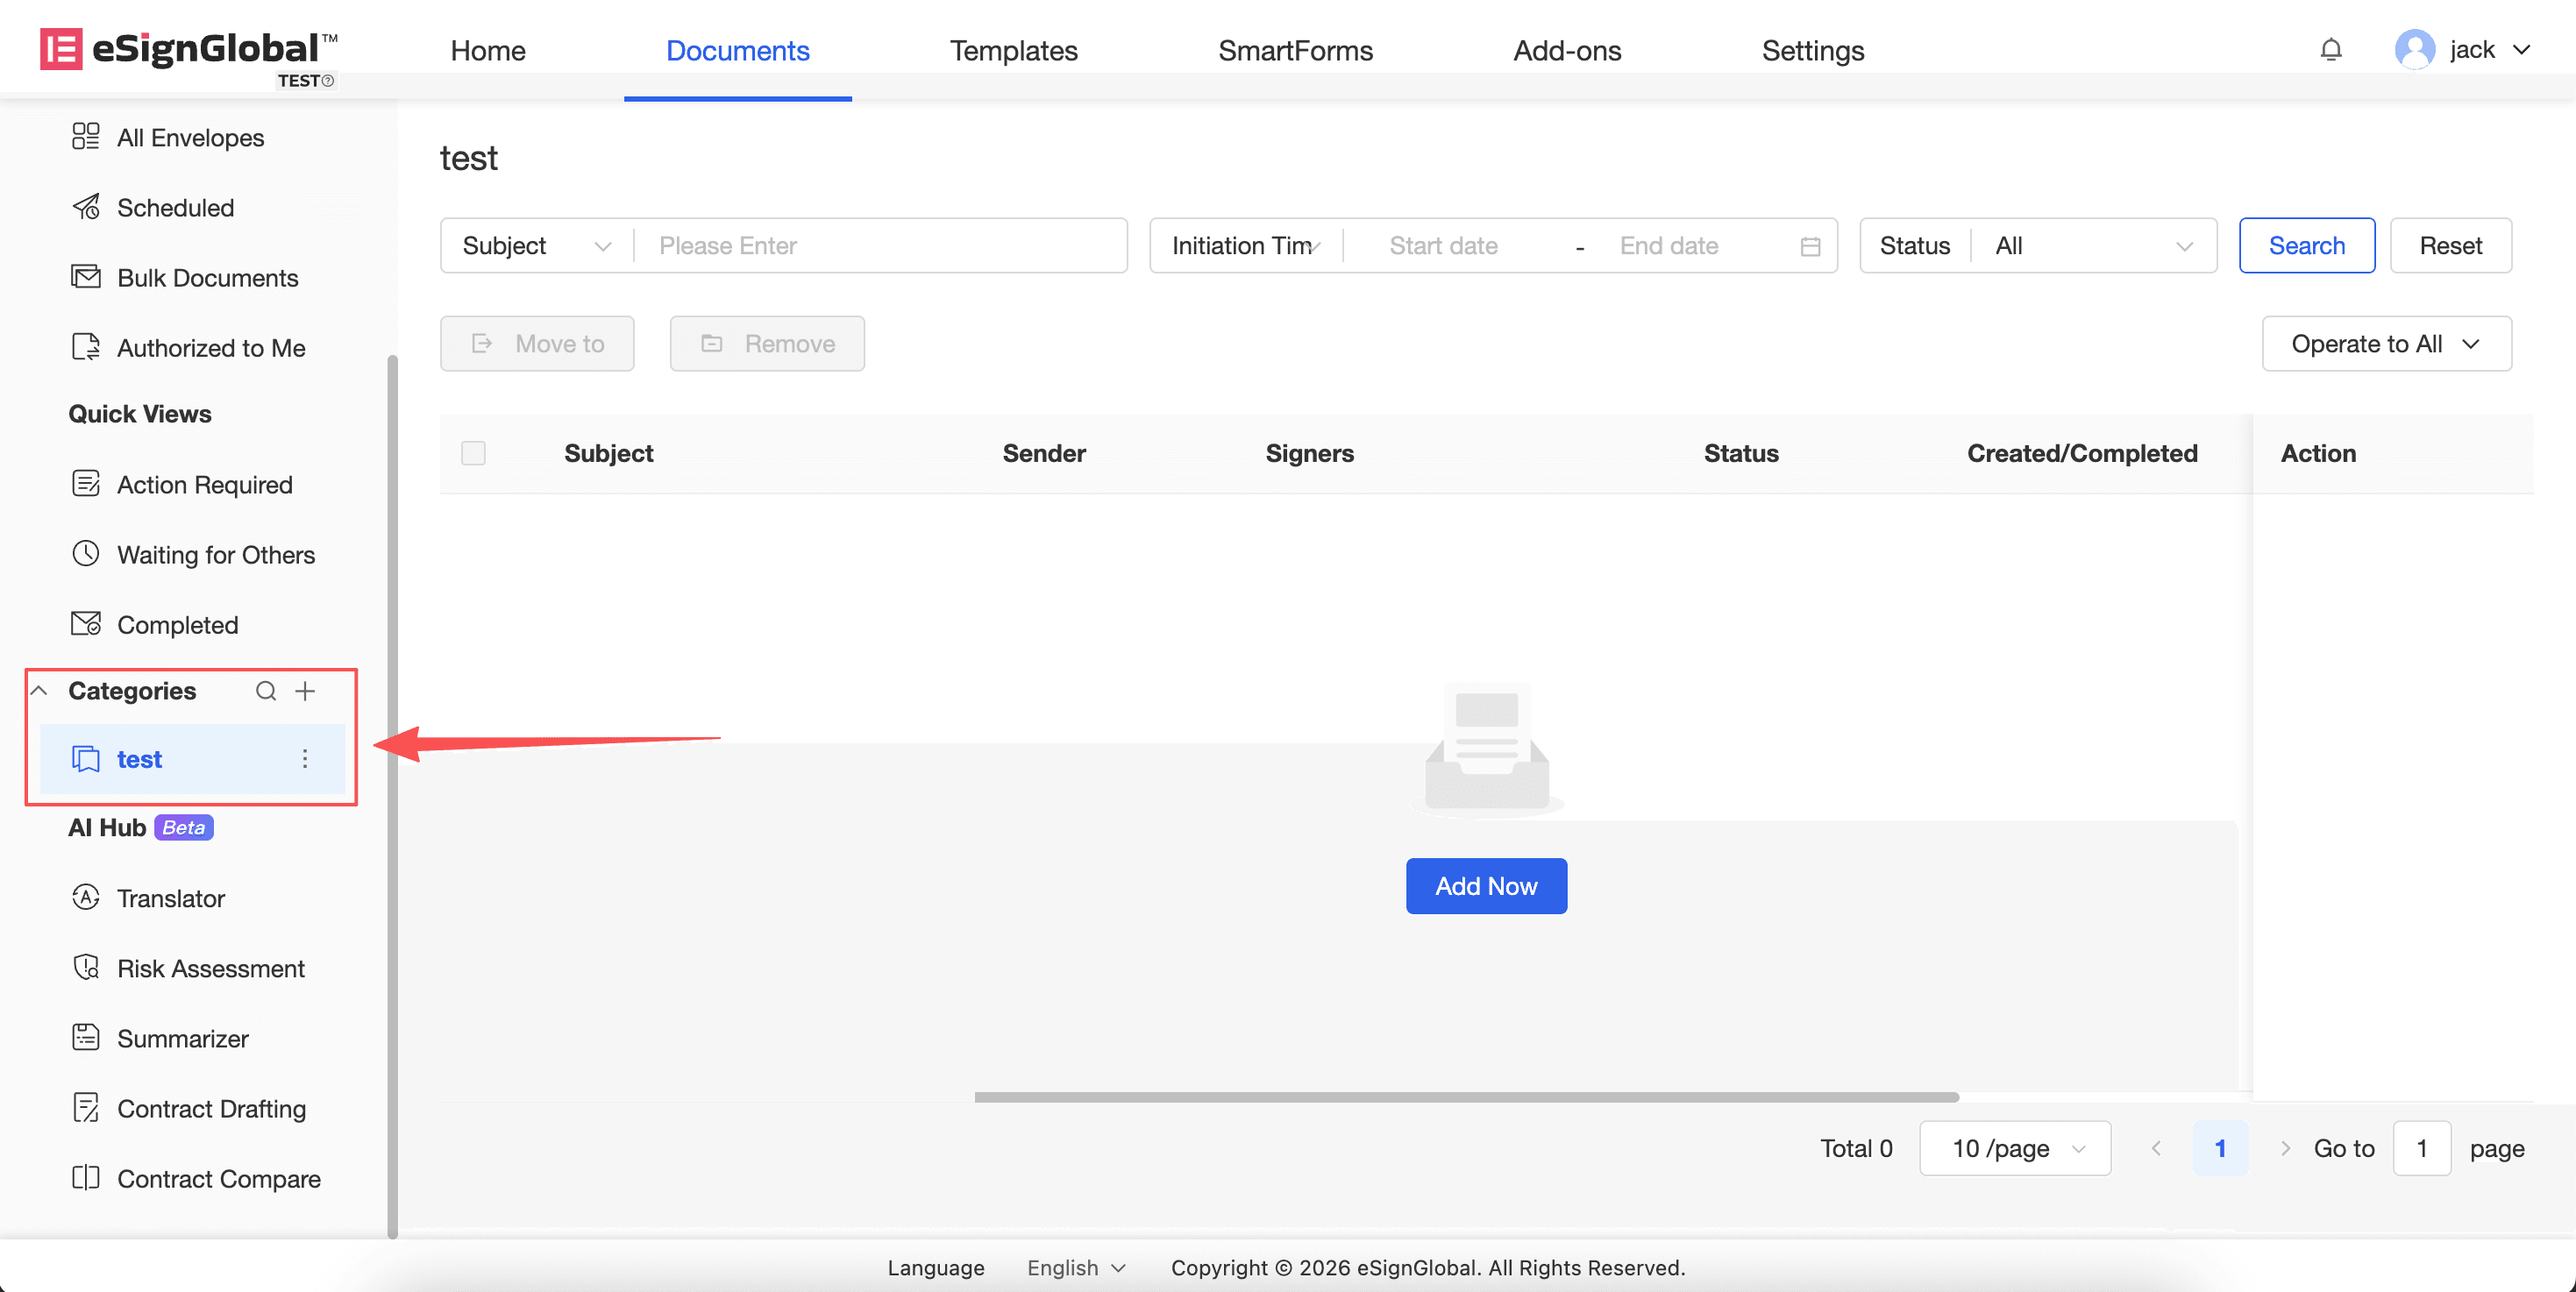Screen dimensions: 2576x1292
Task: Click the calendar icon in date range
Action: (x=1810, y=246)
